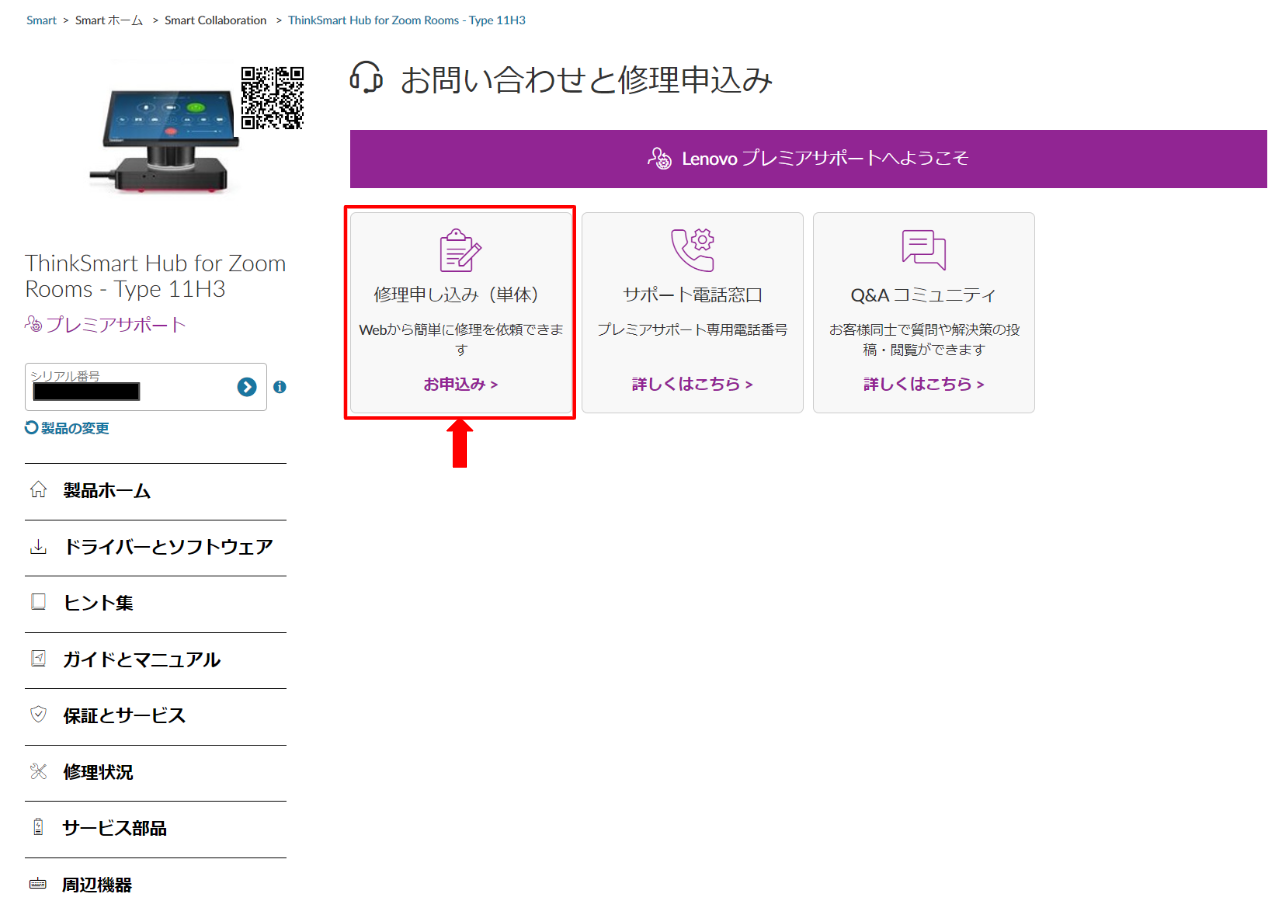Screen dimensions: 1284x921
Task: Open the Lenovo プレミアサポートへようこそ banner
Action: coord(808,158)
